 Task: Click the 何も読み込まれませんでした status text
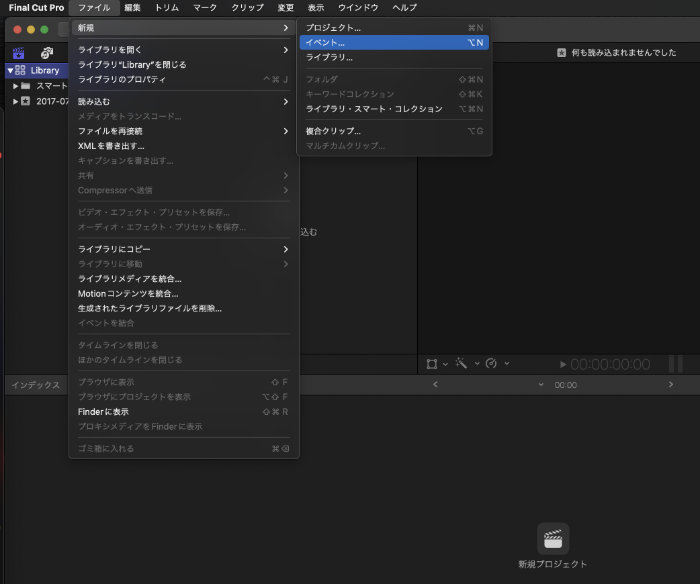(624, 53)
